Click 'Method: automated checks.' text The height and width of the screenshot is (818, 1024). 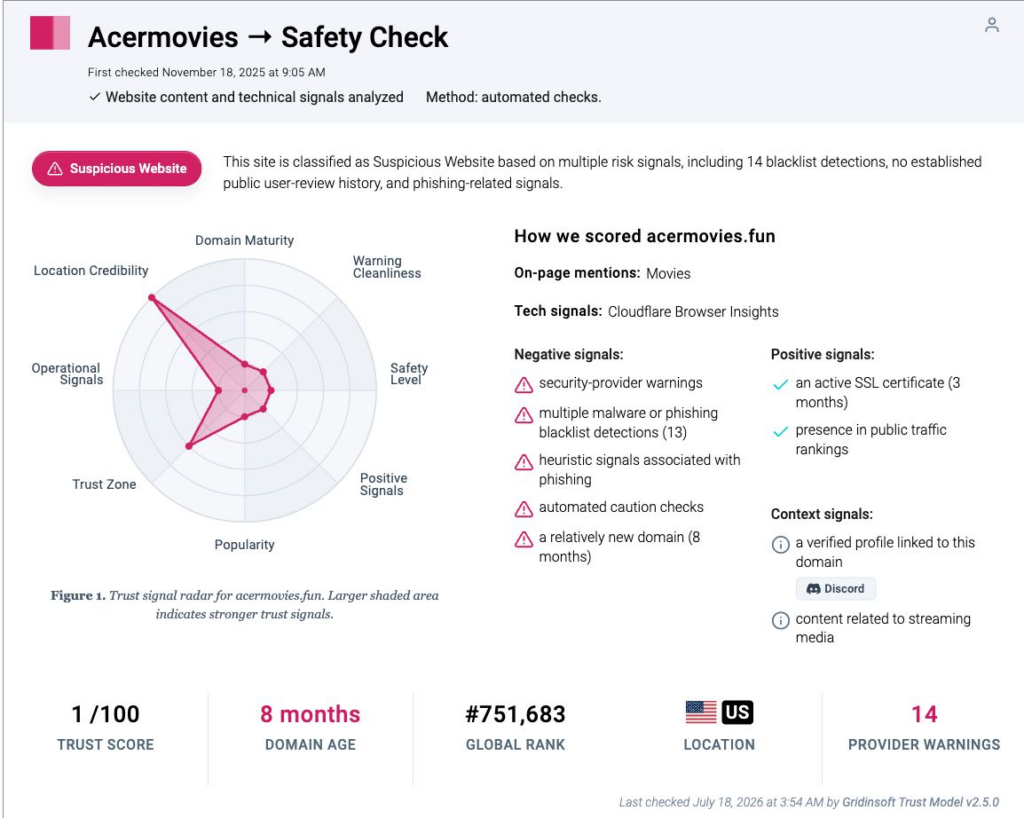[x=513, y=97]
